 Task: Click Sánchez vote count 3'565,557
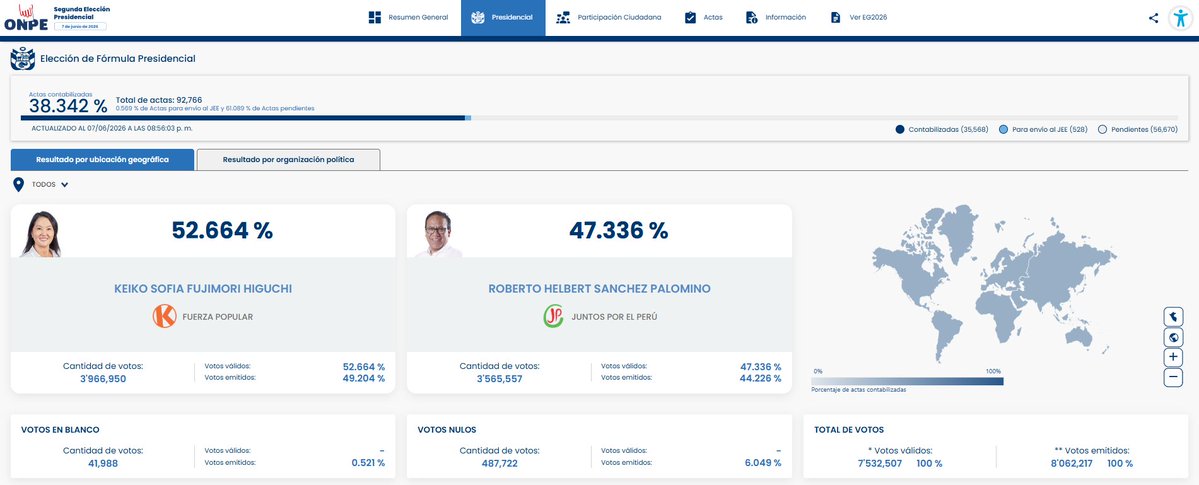(x=499, y=379)
